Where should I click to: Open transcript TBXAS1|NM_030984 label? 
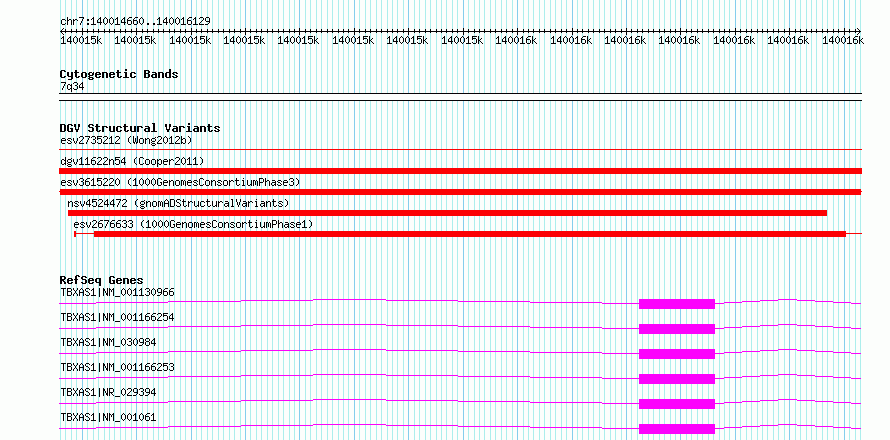pos(108,342)
